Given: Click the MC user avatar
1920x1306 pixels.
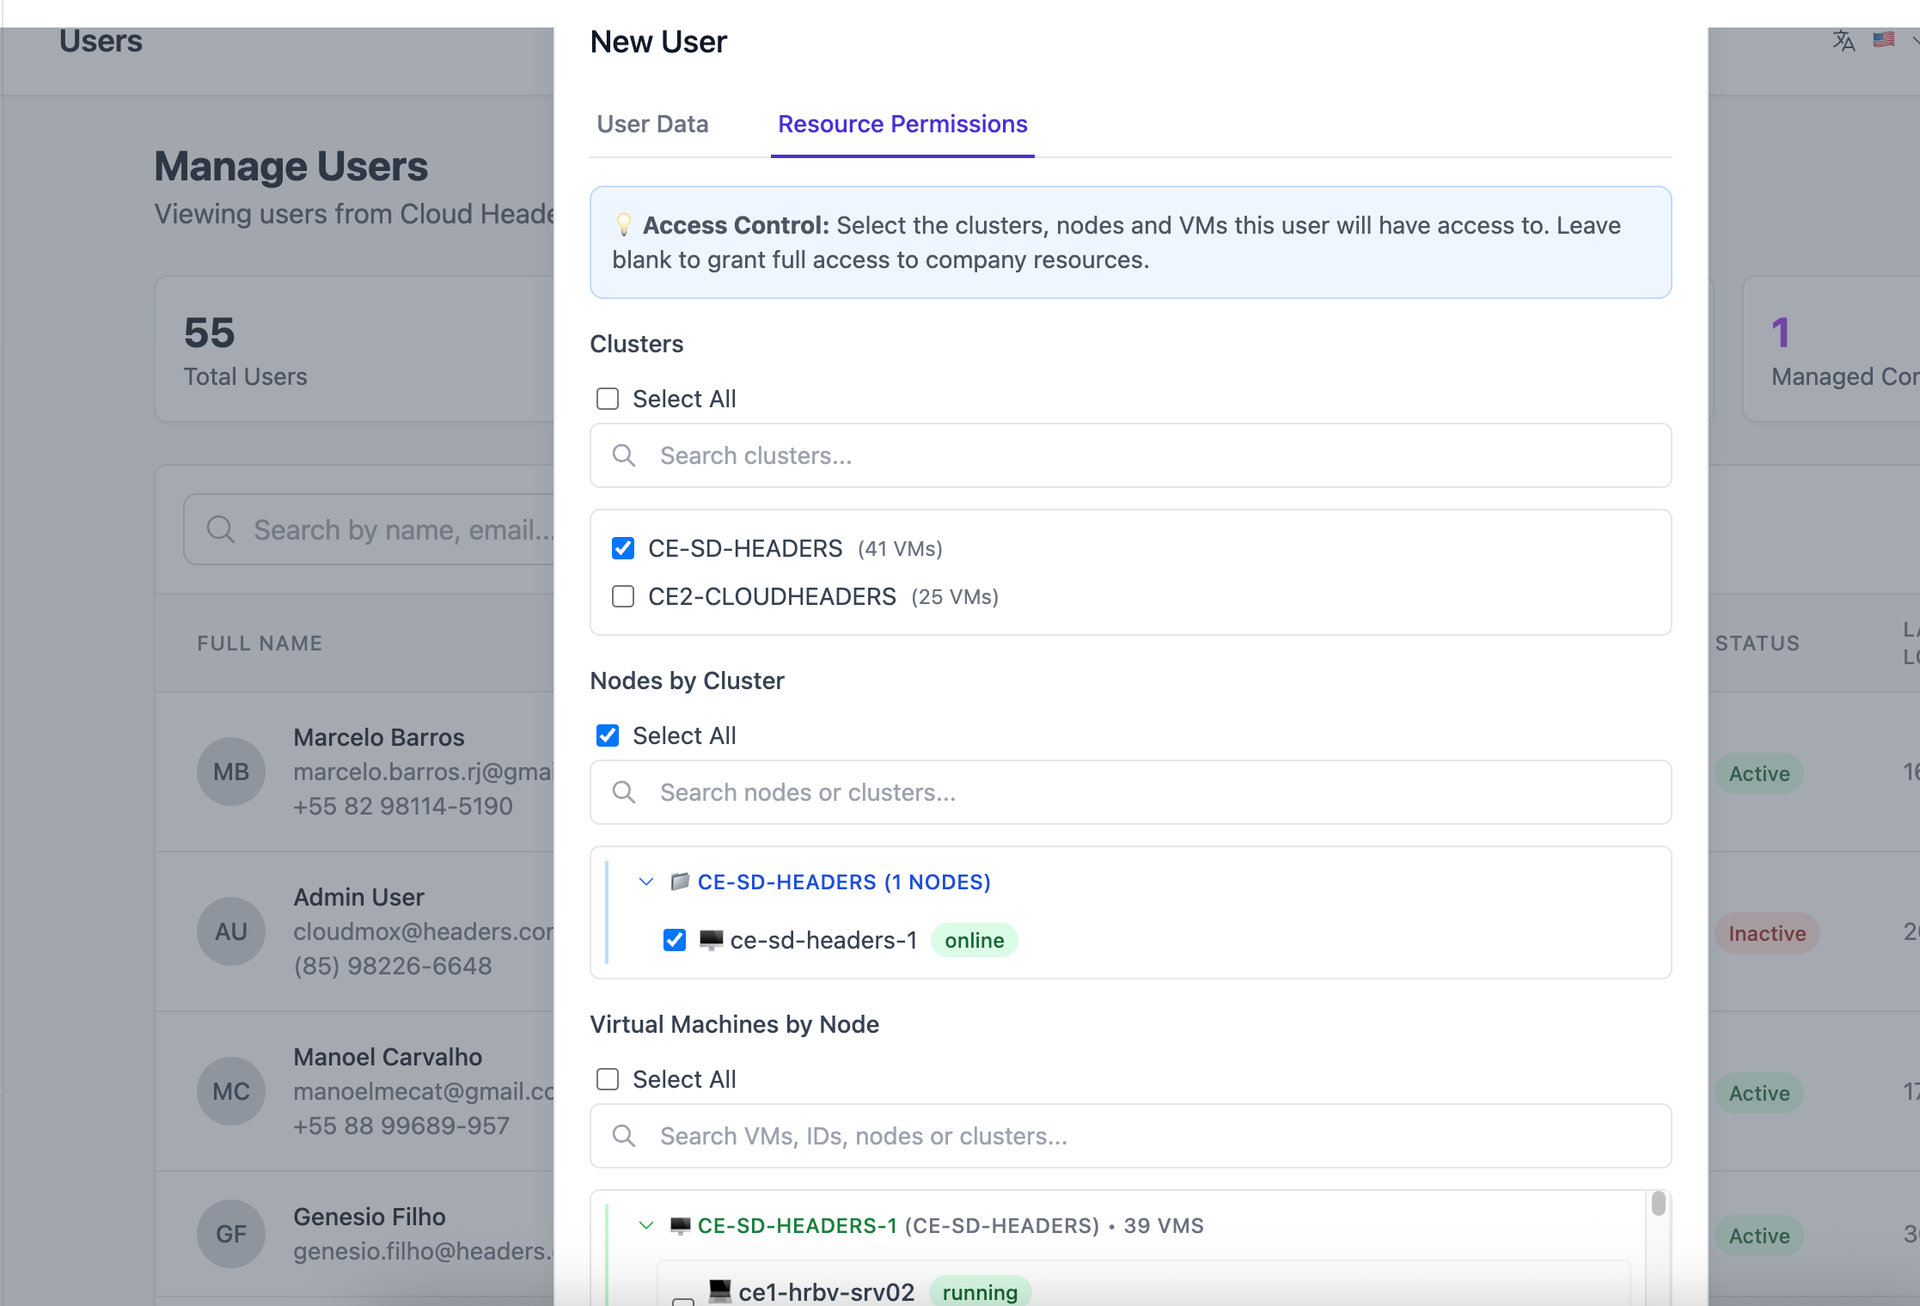Looking at the screenshot, I should (x=231, y=1092).
